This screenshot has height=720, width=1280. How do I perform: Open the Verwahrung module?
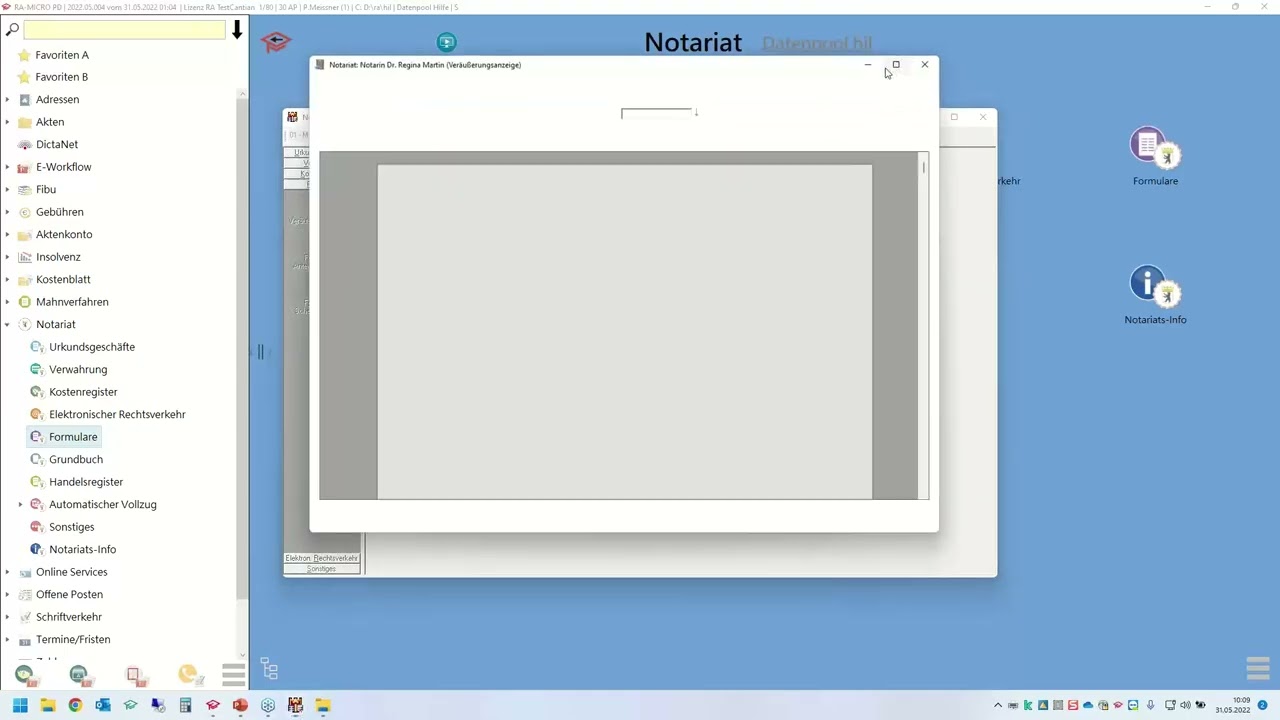(x=78, y=369)
